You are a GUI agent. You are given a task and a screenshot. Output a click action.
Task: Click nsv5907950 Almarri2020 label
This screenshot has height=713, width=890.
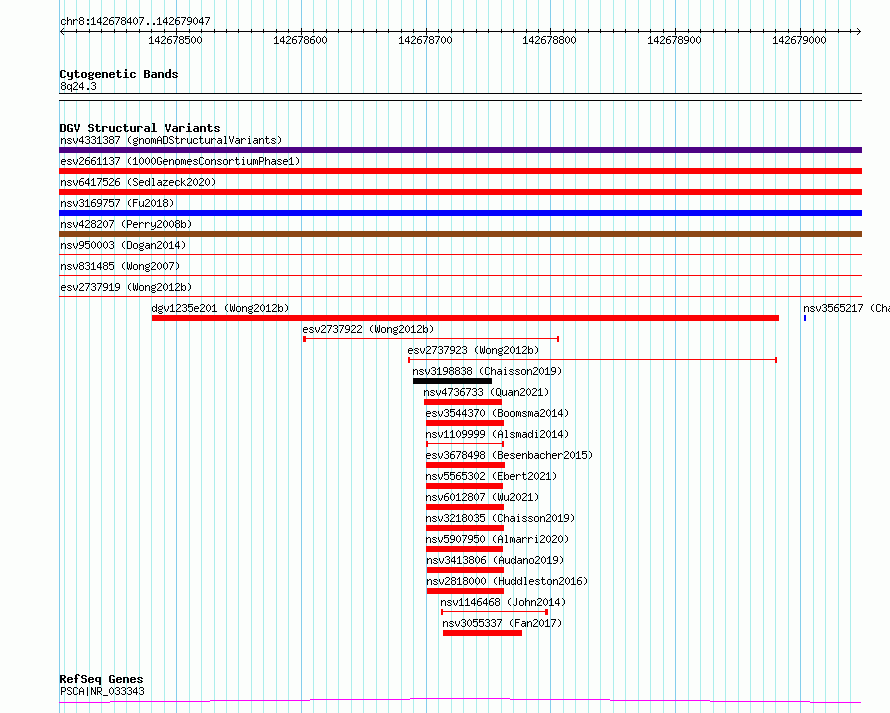[497, 539]
